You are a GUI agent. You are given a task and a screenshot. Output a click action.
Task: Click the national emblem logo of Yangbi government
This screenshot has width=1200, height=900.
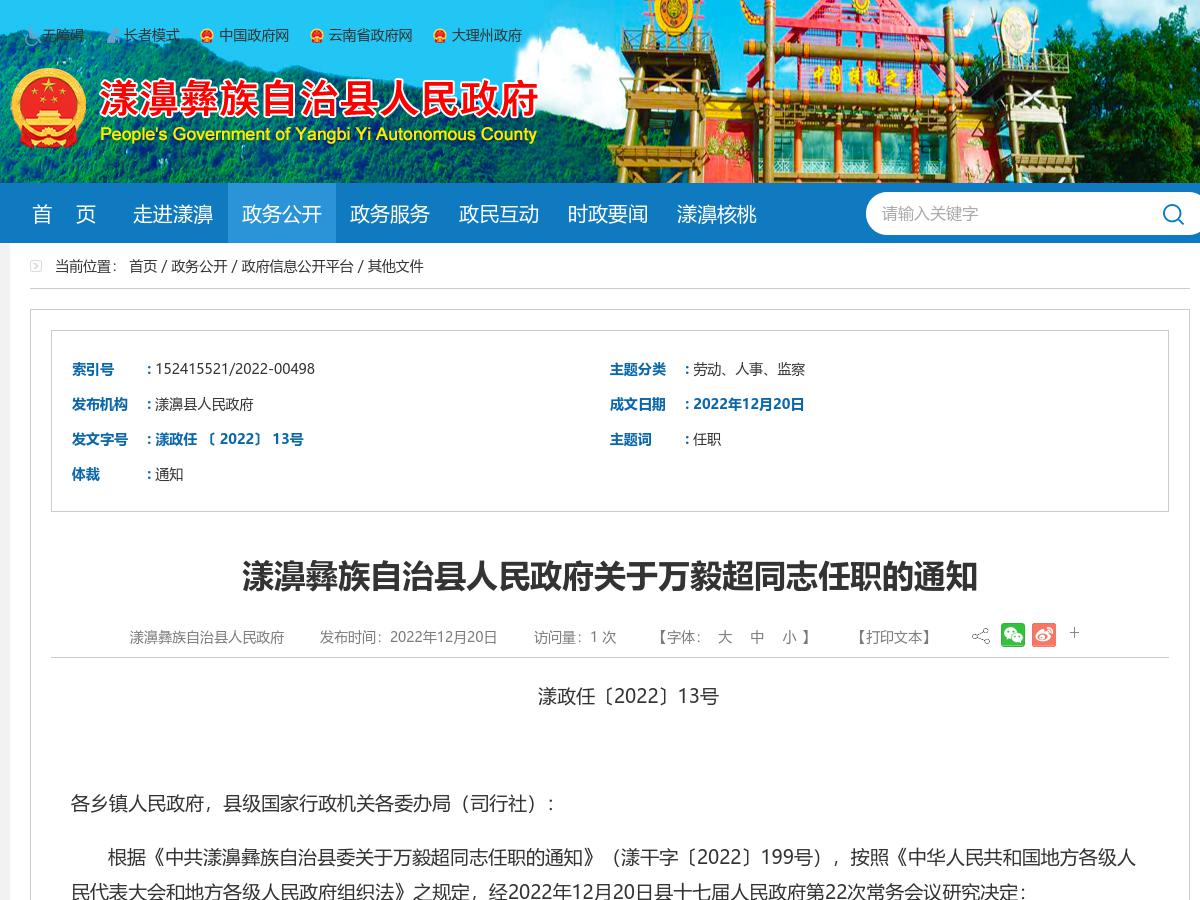coord(48,105)
